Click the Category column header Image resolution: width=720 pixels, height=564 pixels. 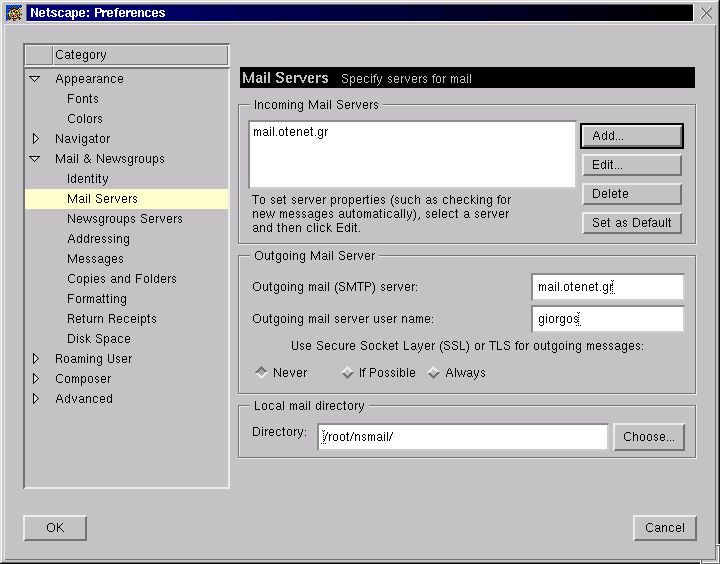(140, 55)
